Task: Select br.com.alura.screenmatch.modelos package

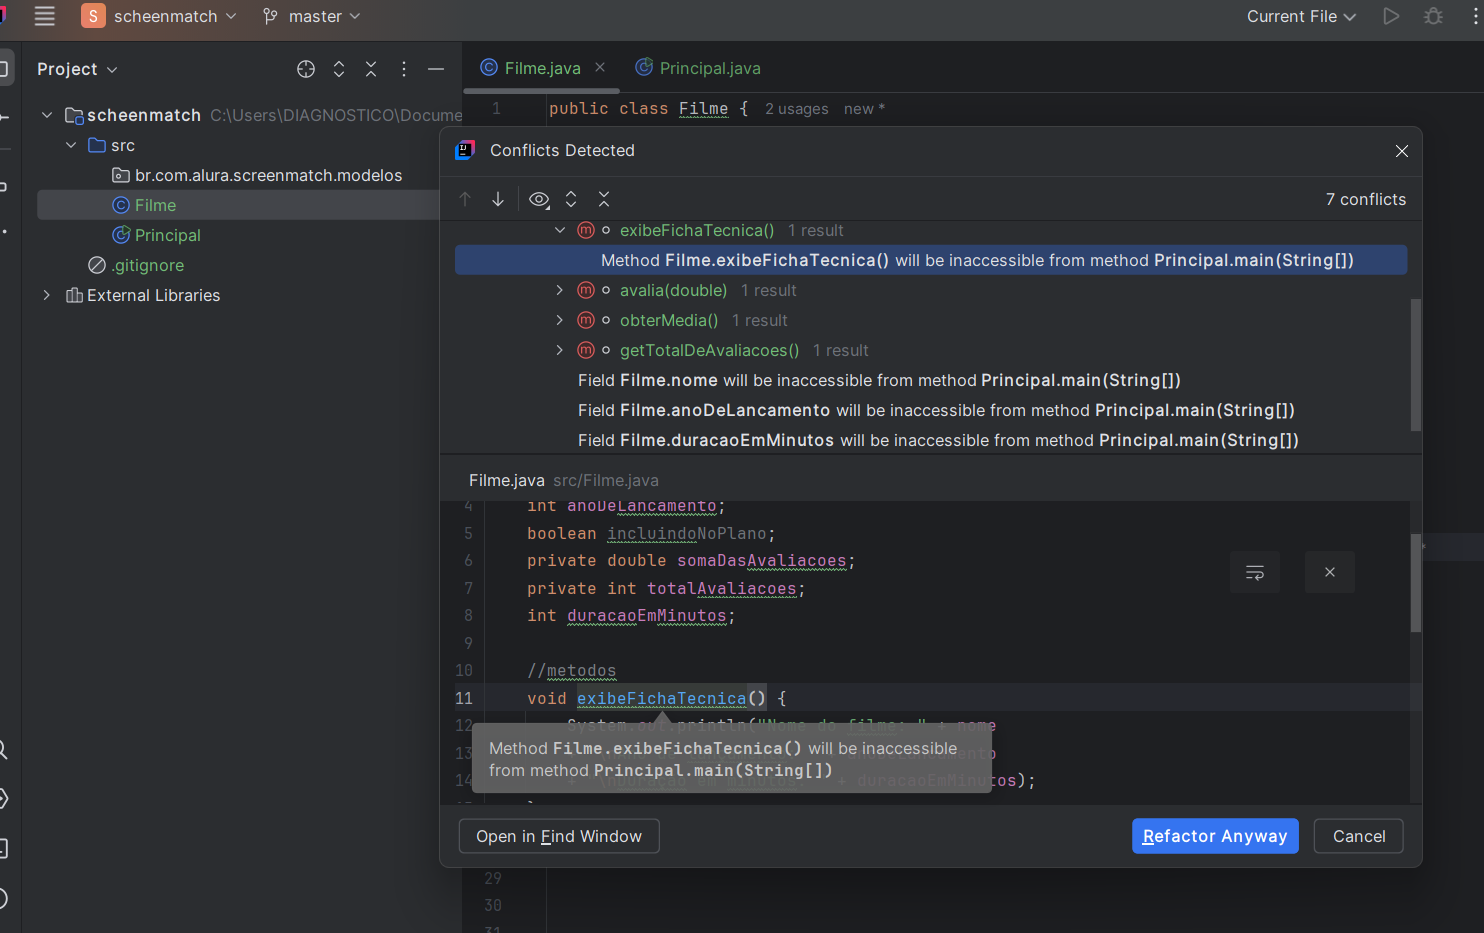Action: (x=257, y=175)
